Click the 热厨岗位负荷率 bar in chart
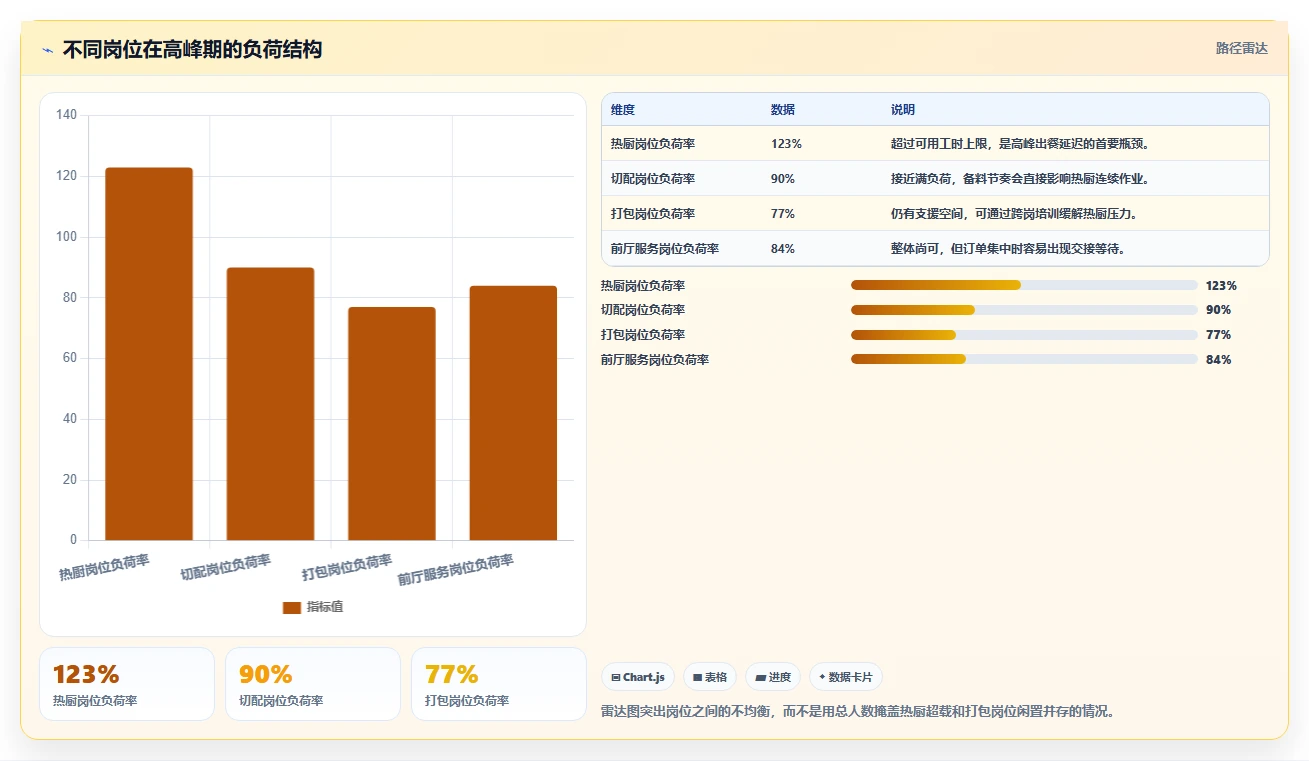1309x761 pixels. click(x=149, y=354)
